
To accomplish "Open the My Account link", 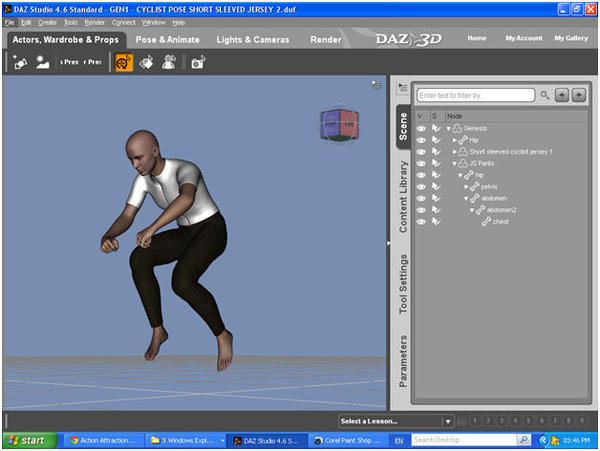I will point(524,38).
